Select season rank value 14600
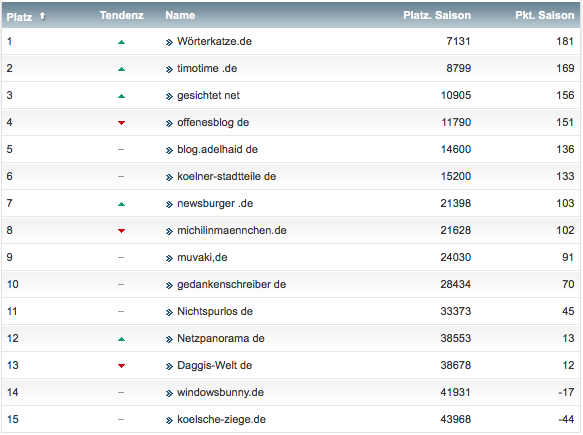Viewport: 583px width, 435px height. (x=456, y=149)
